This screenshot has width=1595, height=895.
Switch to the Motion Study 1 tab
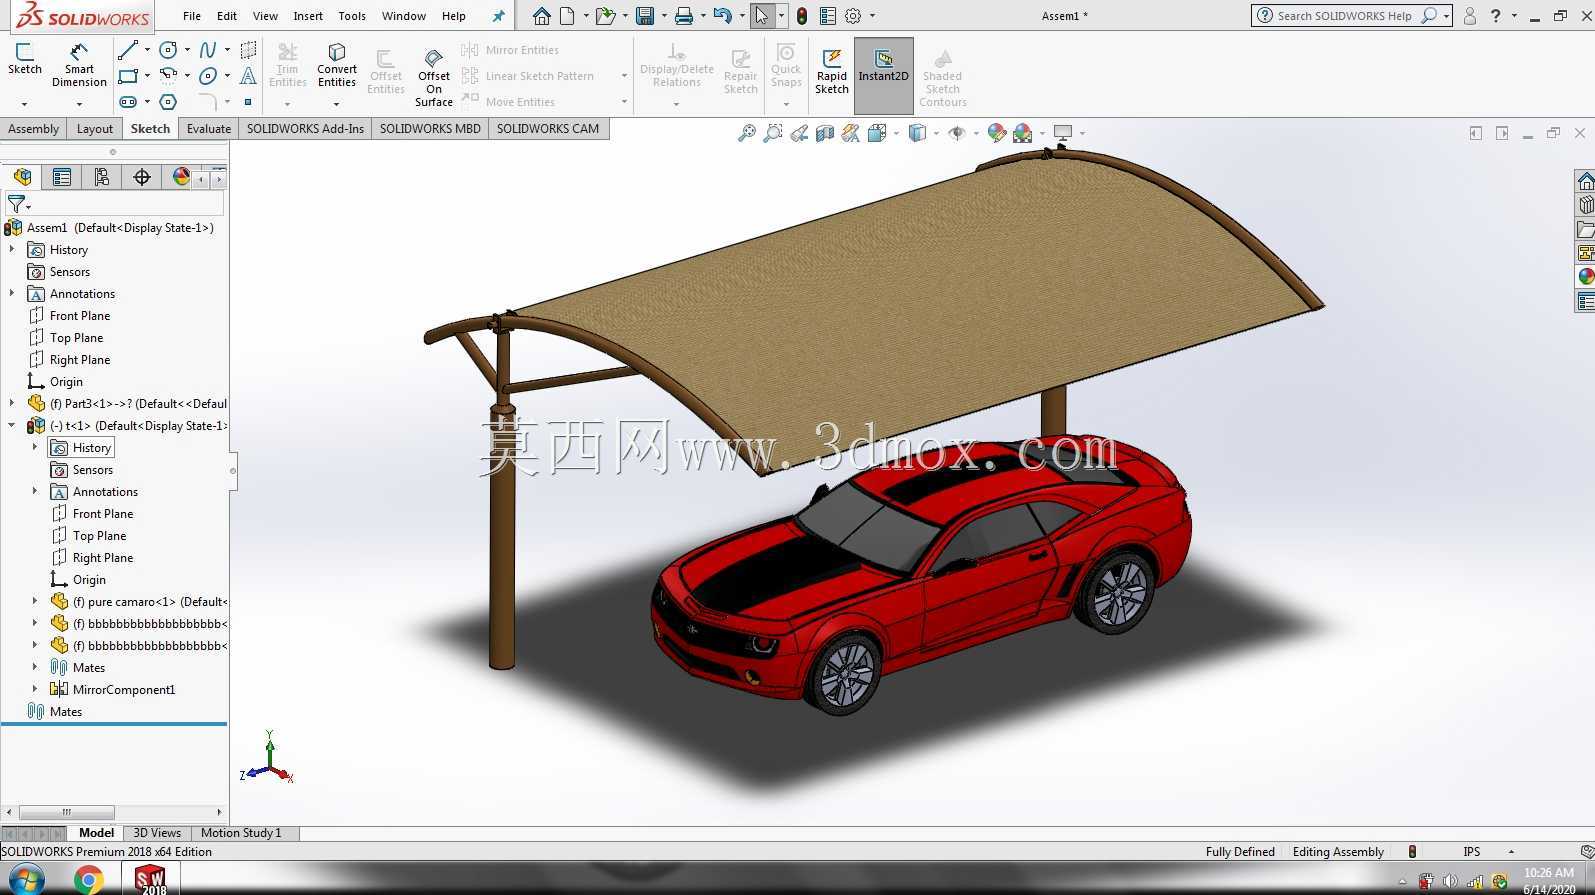[241, 832]
